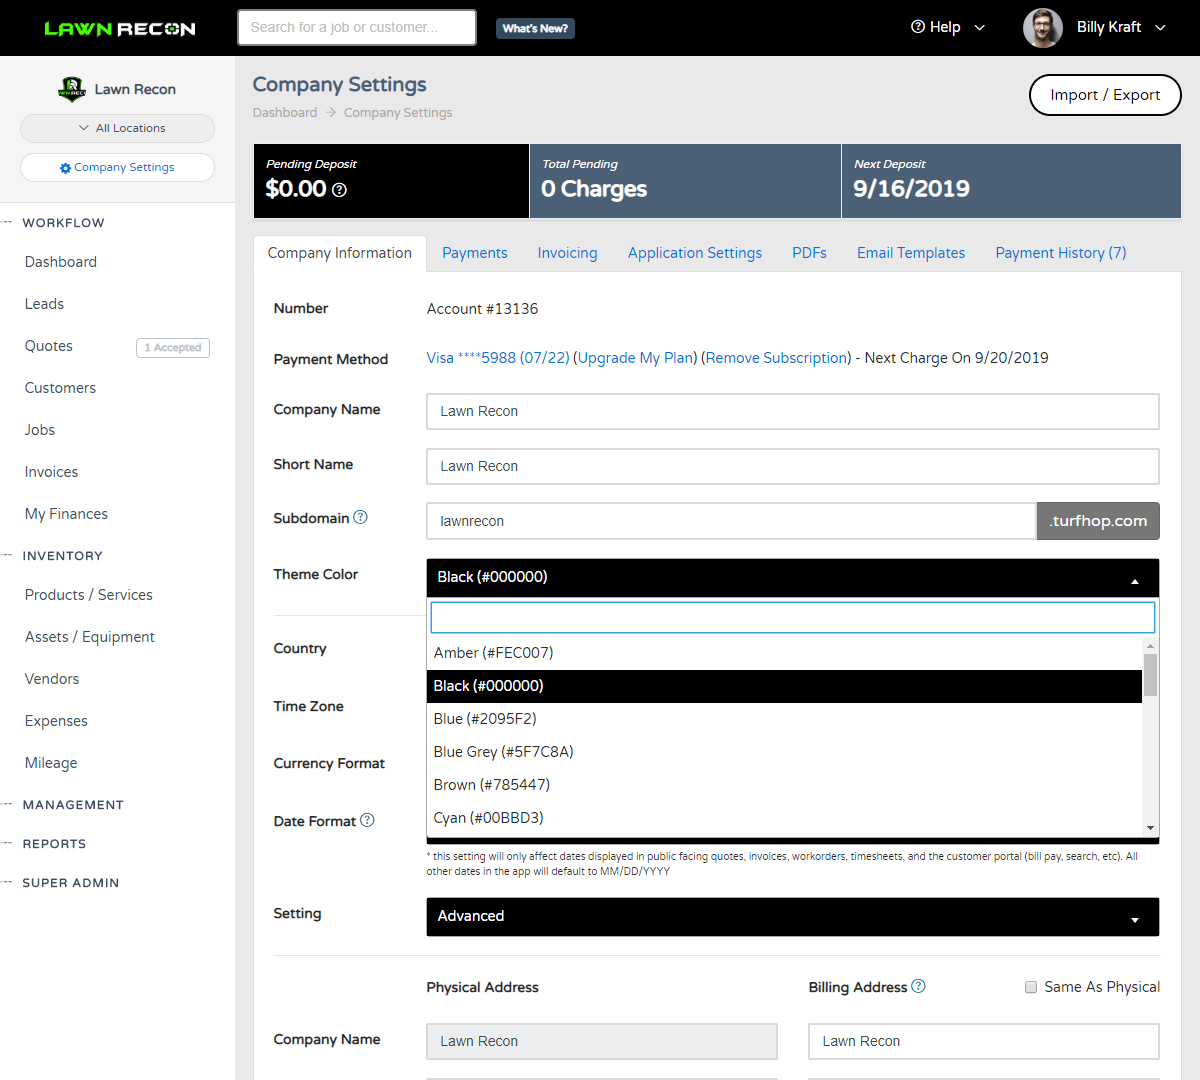This screenshot has height=1080, width=1200.
Task: Enable the Same As Physical checkbox
Action: click(x=1031, y=987)
